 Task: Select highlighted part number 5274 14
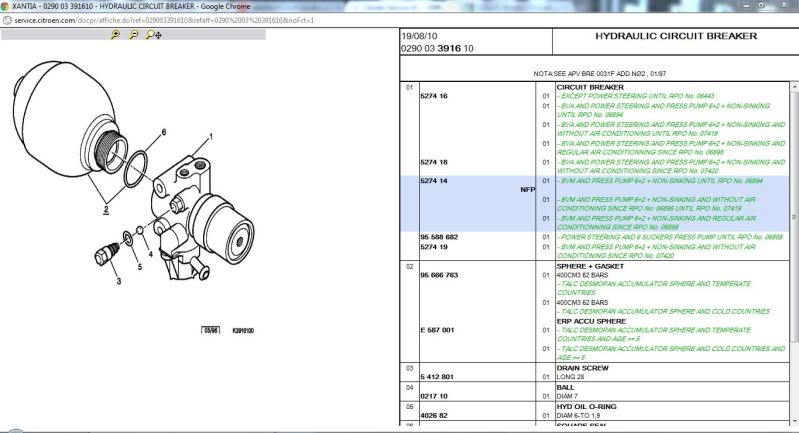(x=434, y=181)
